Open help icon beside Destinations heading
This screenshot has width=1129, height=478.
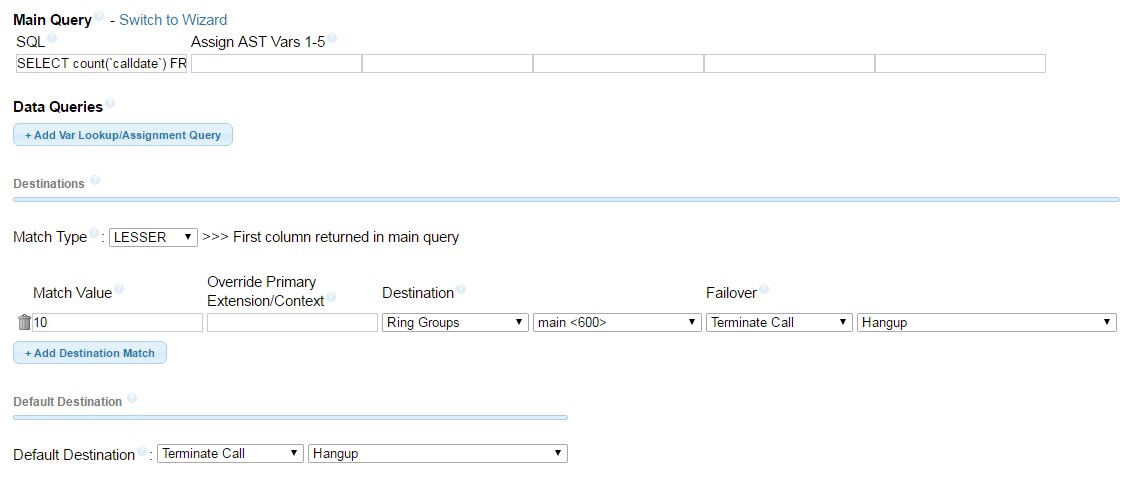coord(94,180)
